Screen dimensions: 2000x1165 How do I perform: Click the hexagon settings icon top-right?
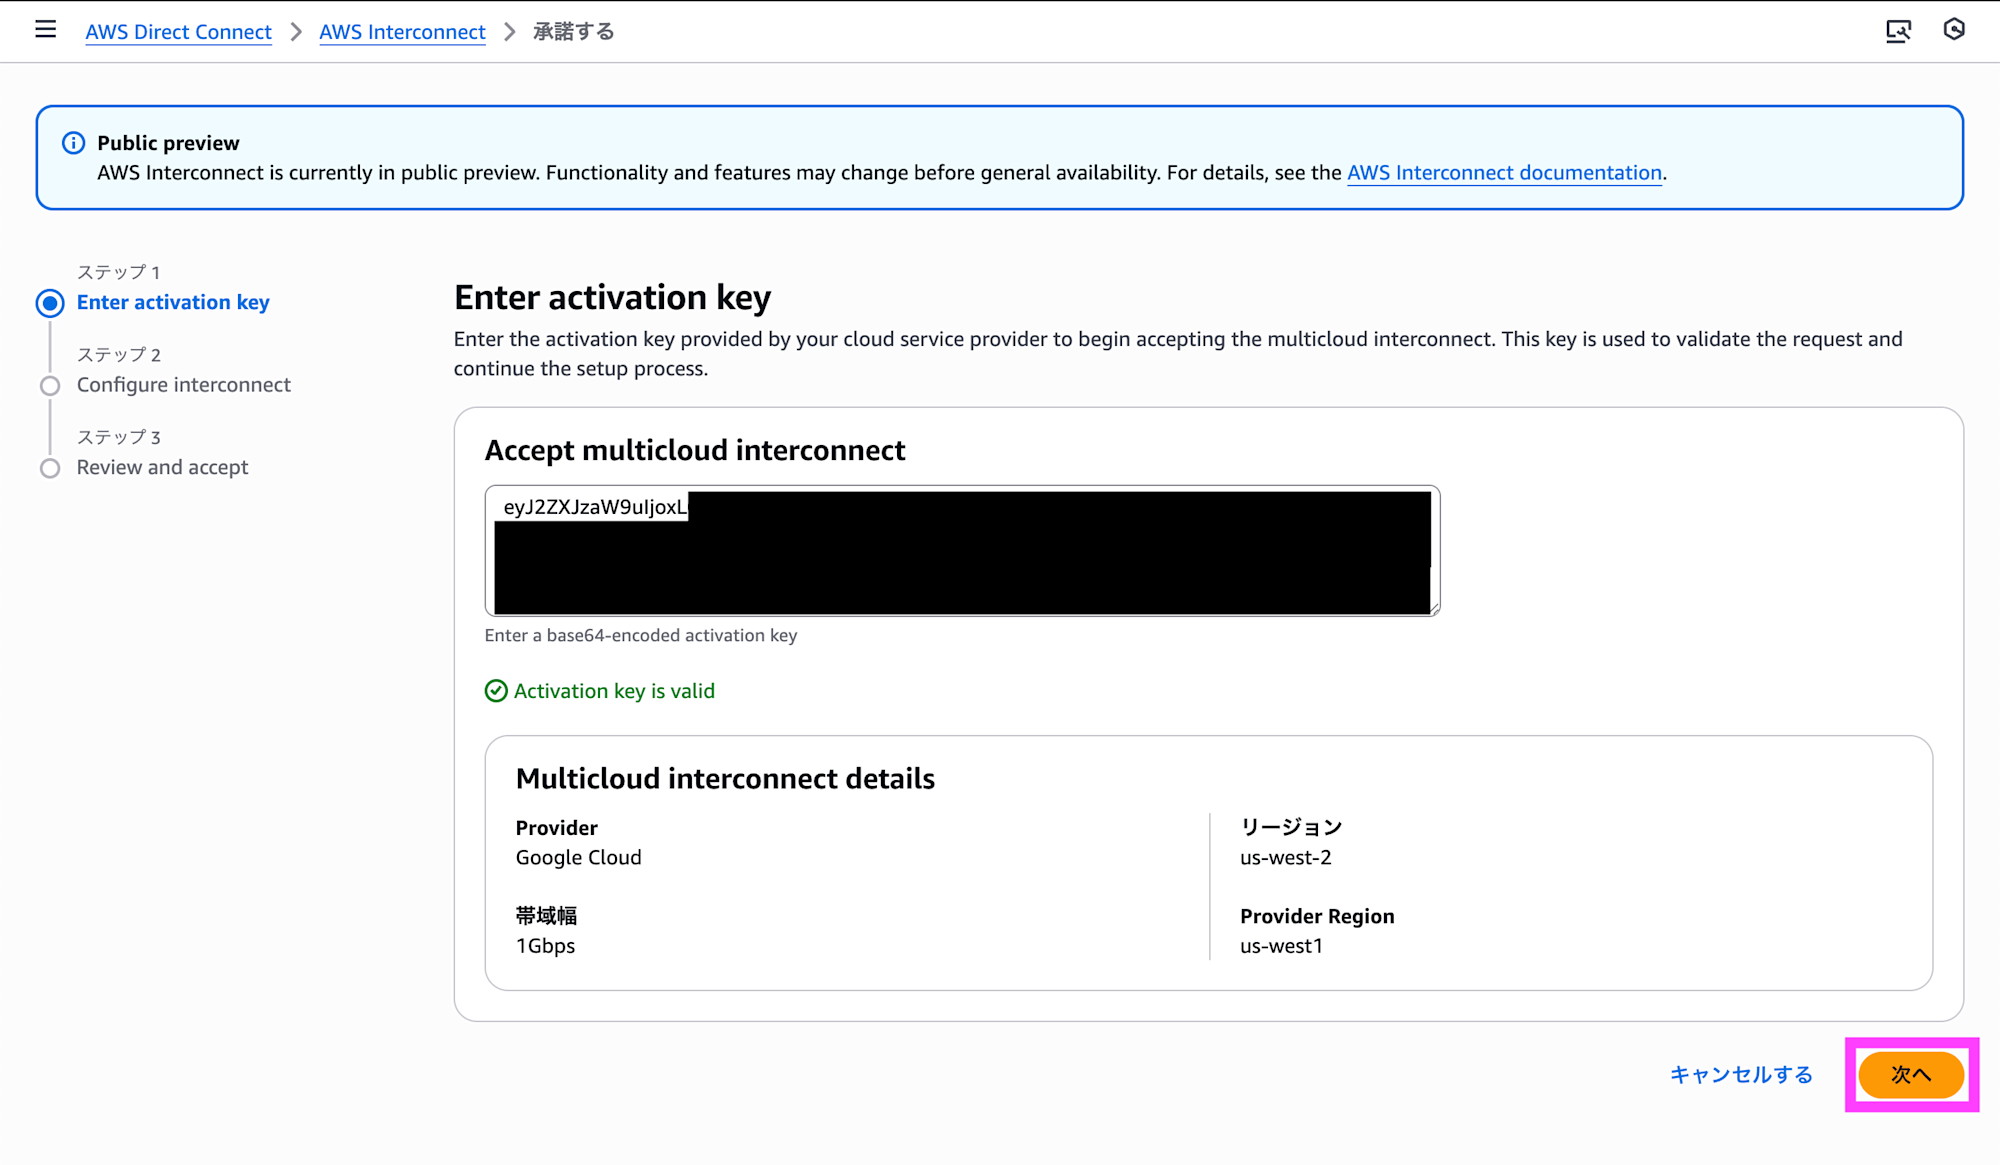tap(1954, 30)
